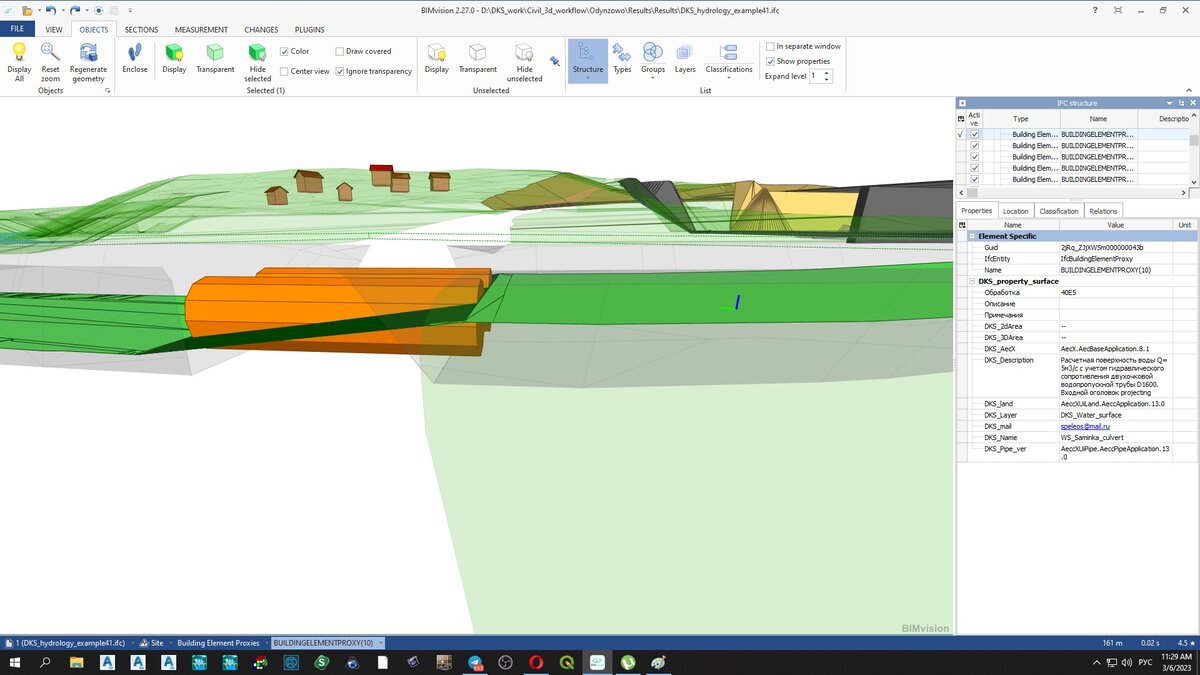Screen dimensions: 1200x675
Task: Collapse the Element Specific property group
Action: tap(972, 236)
